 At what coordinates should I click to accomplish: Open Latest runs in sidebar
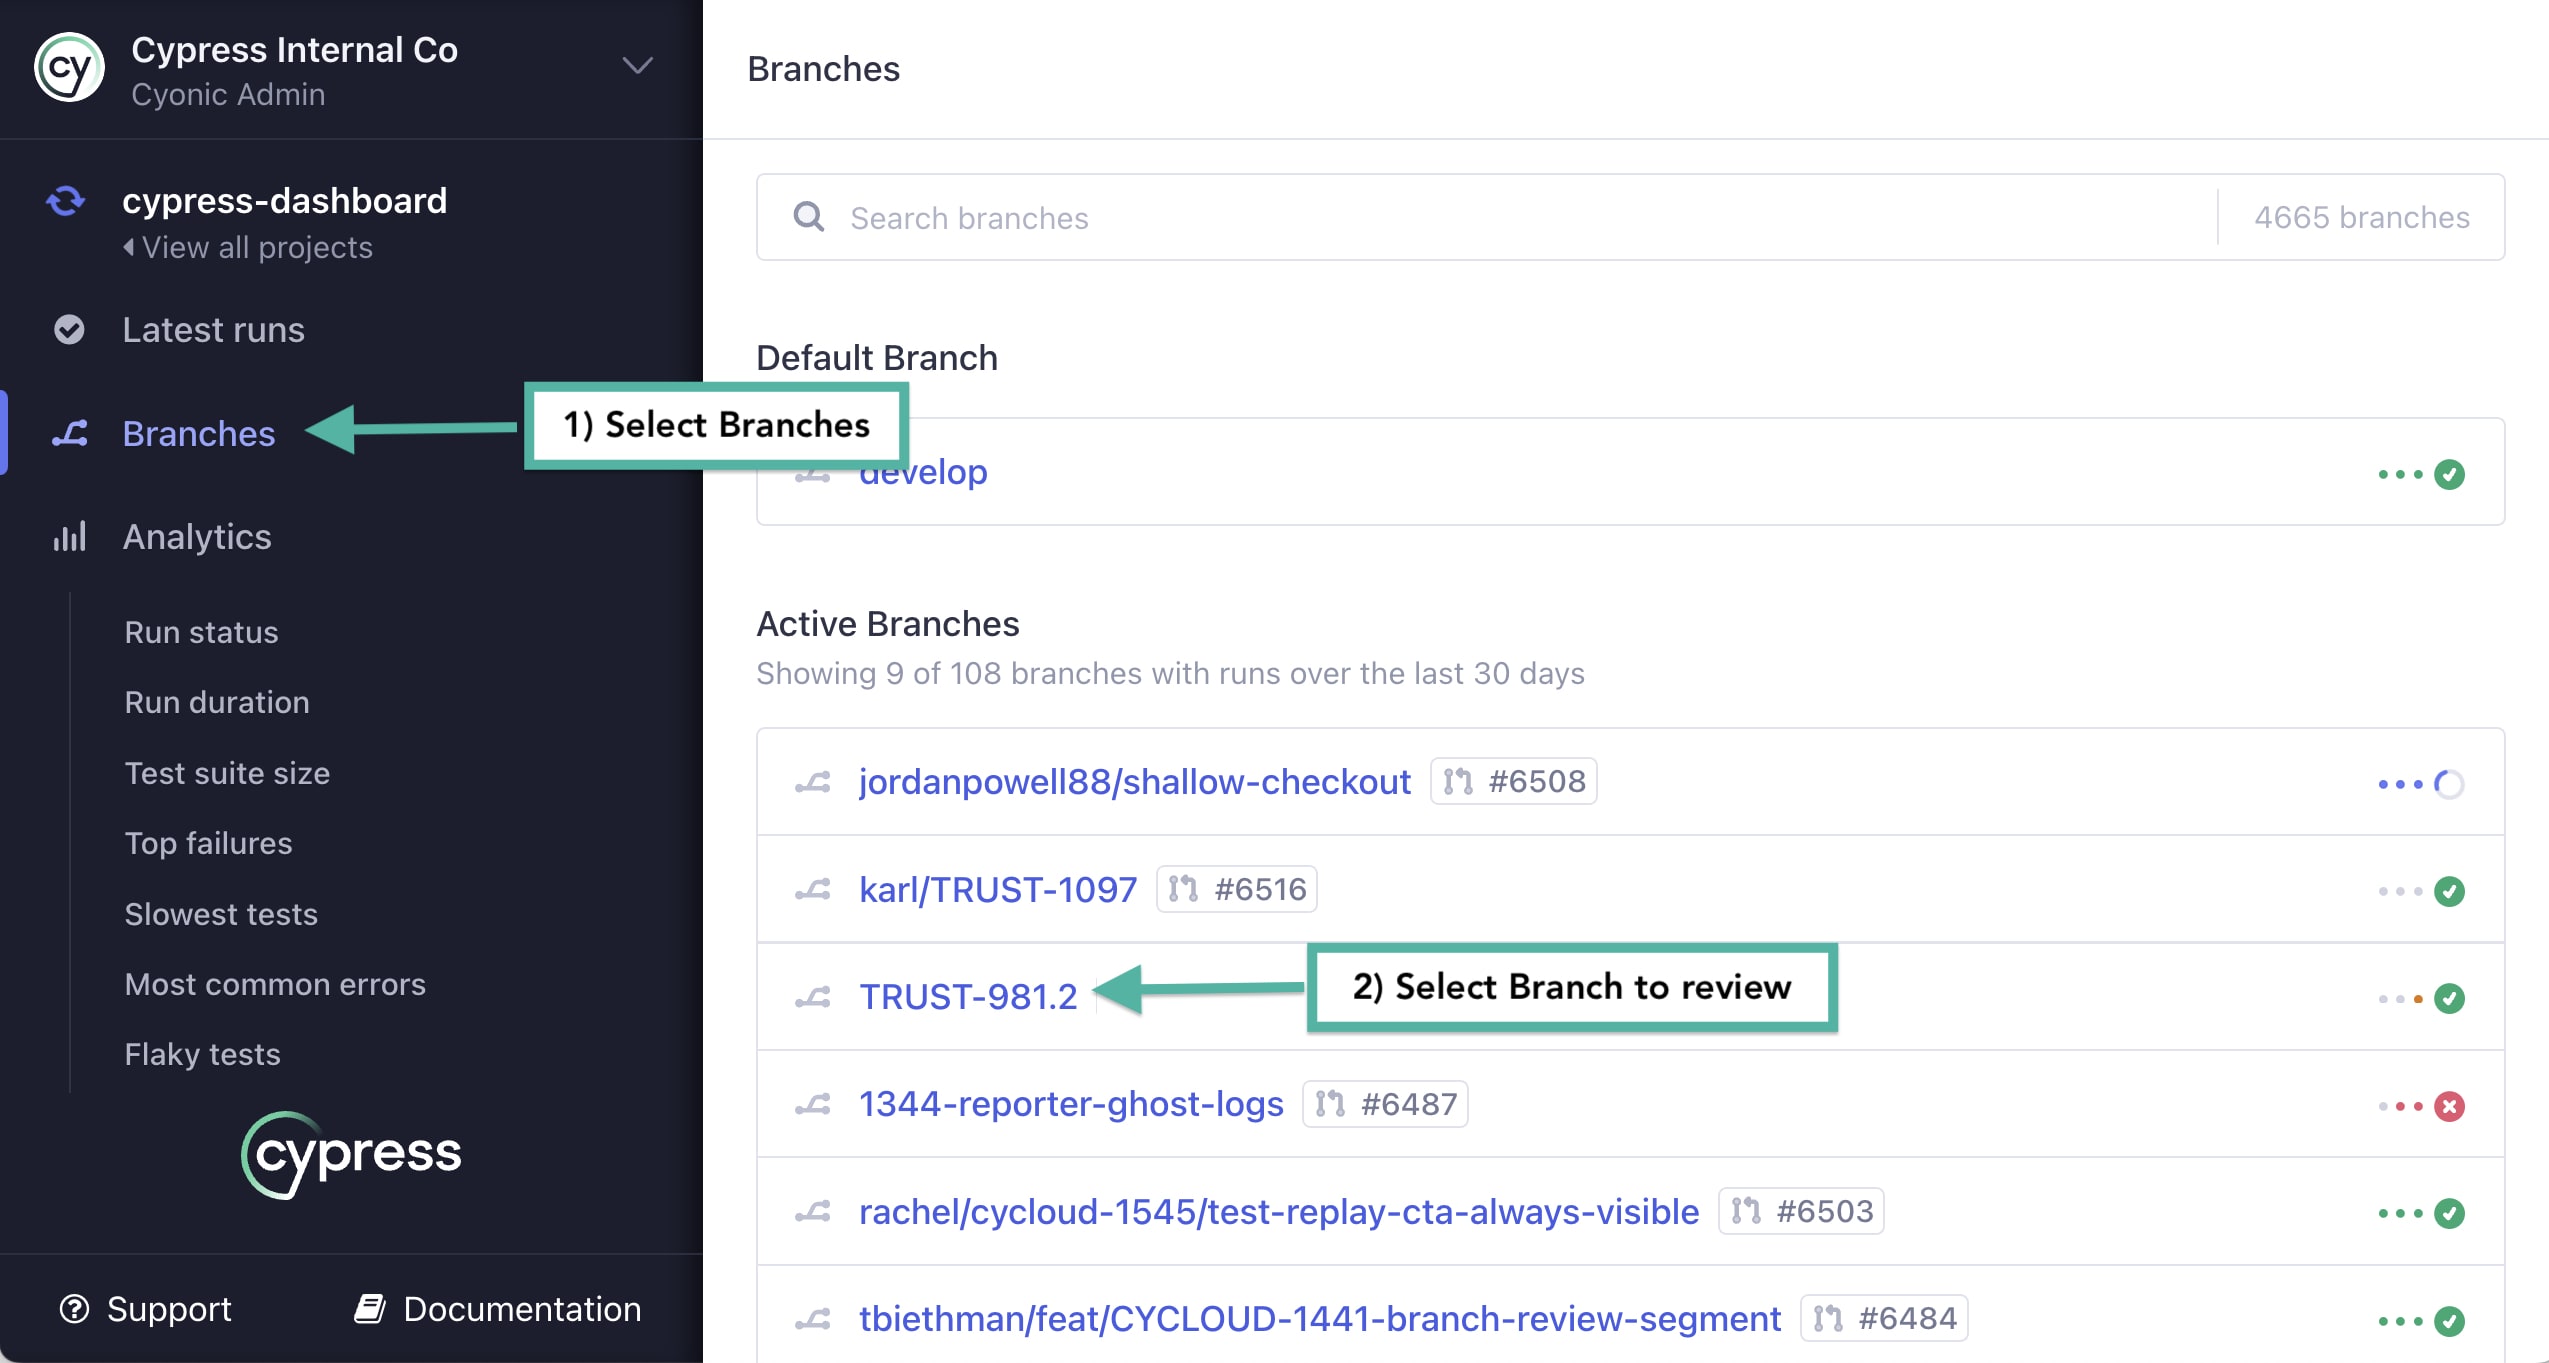[x=213, y=330]
